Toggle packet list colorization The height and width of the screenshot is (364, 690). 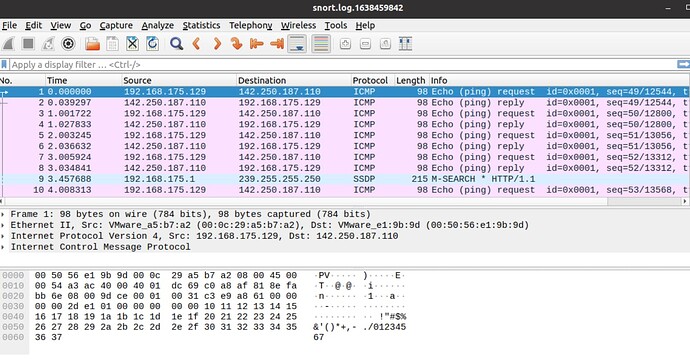321,44
